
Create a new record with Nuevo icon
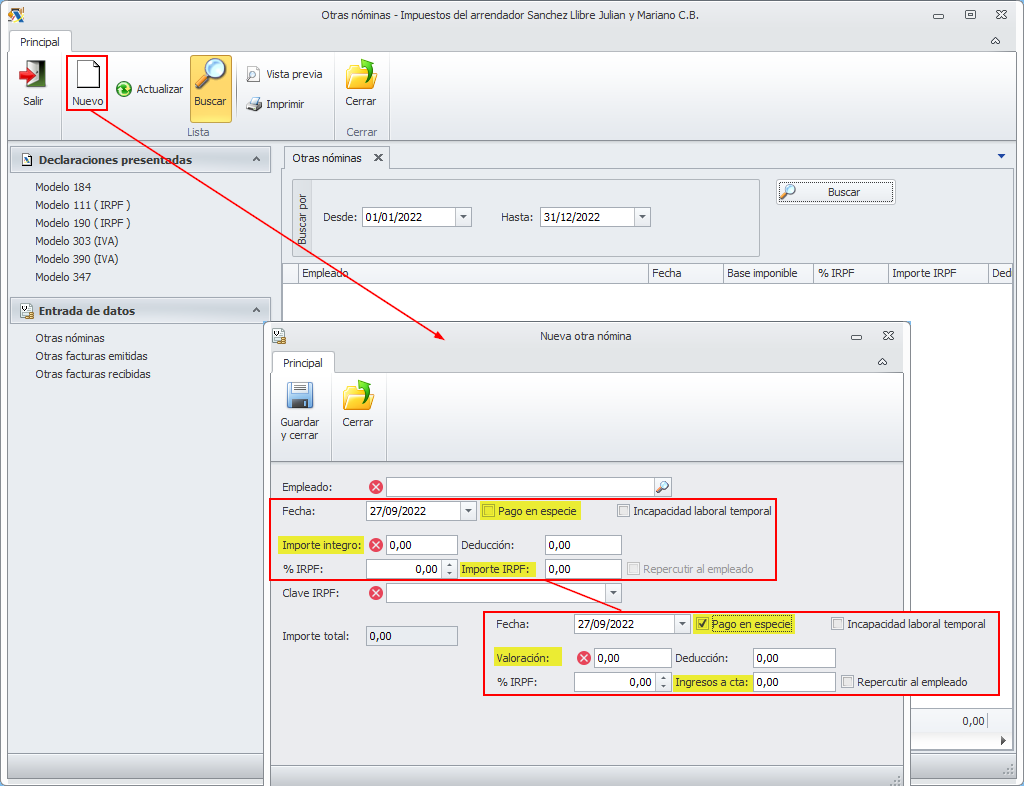88,74
